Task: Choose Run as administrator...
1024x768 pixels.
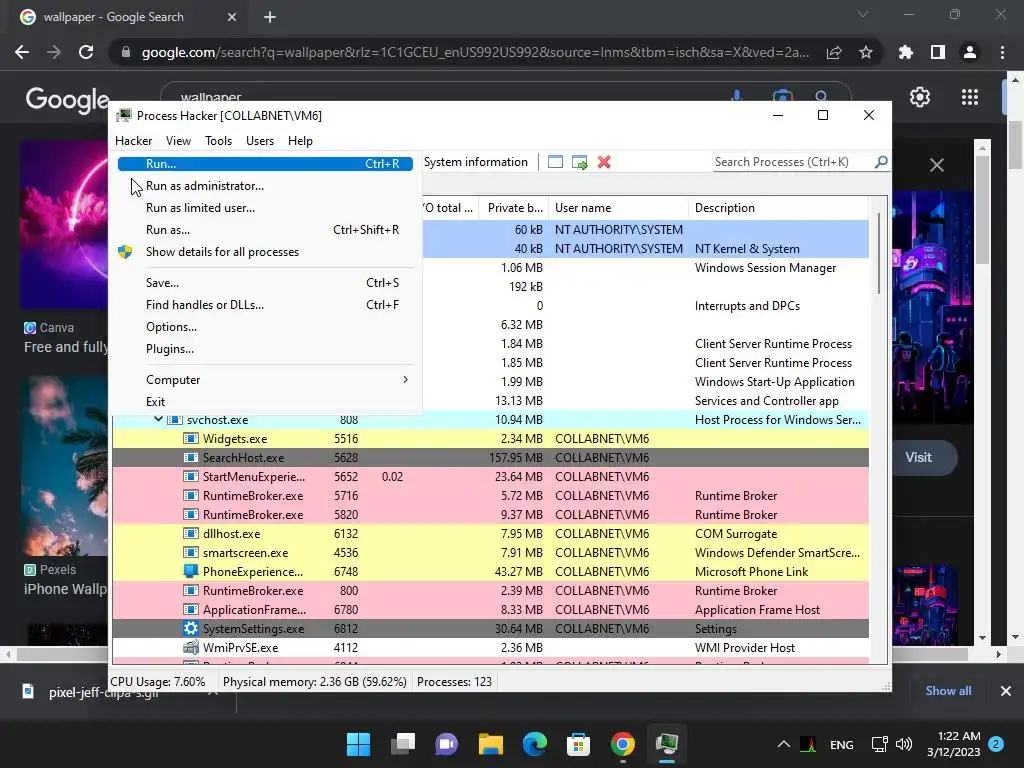Action: click(x=265, y=186)
